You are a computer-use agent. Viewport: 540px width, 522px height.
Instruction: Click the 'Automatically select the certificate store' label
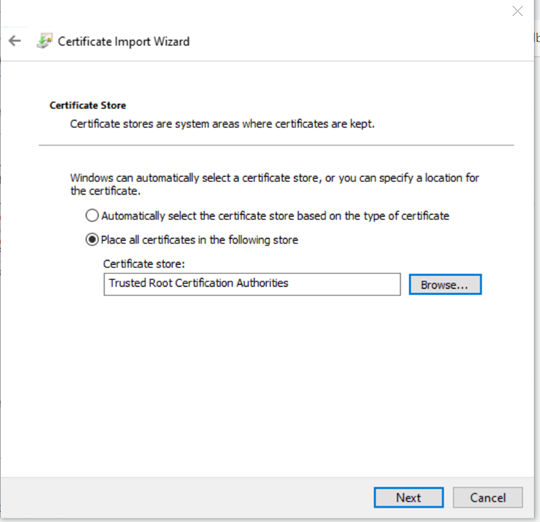275,216
